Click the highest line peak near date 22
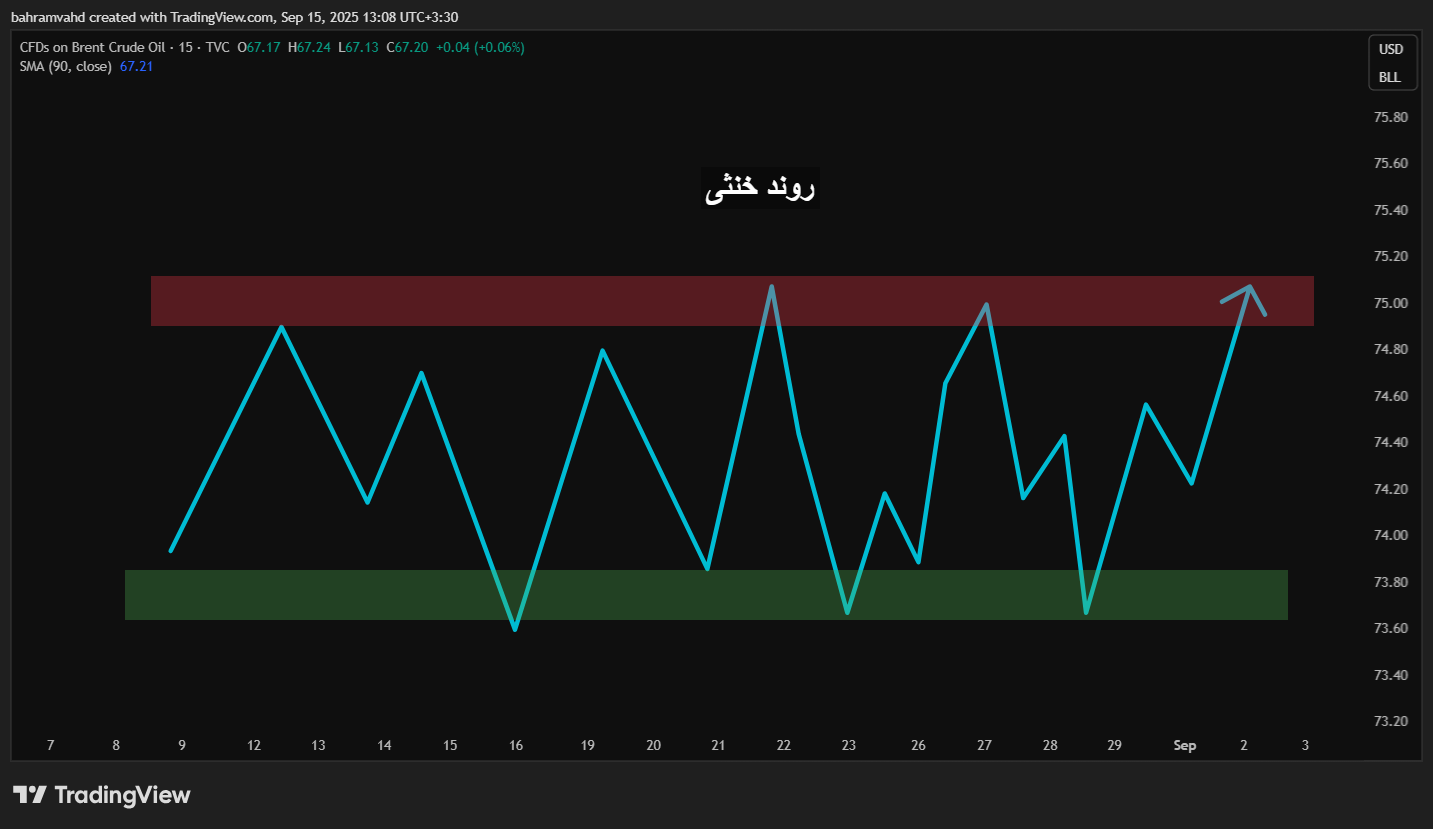1433x829 pixels. coord(771,287)
